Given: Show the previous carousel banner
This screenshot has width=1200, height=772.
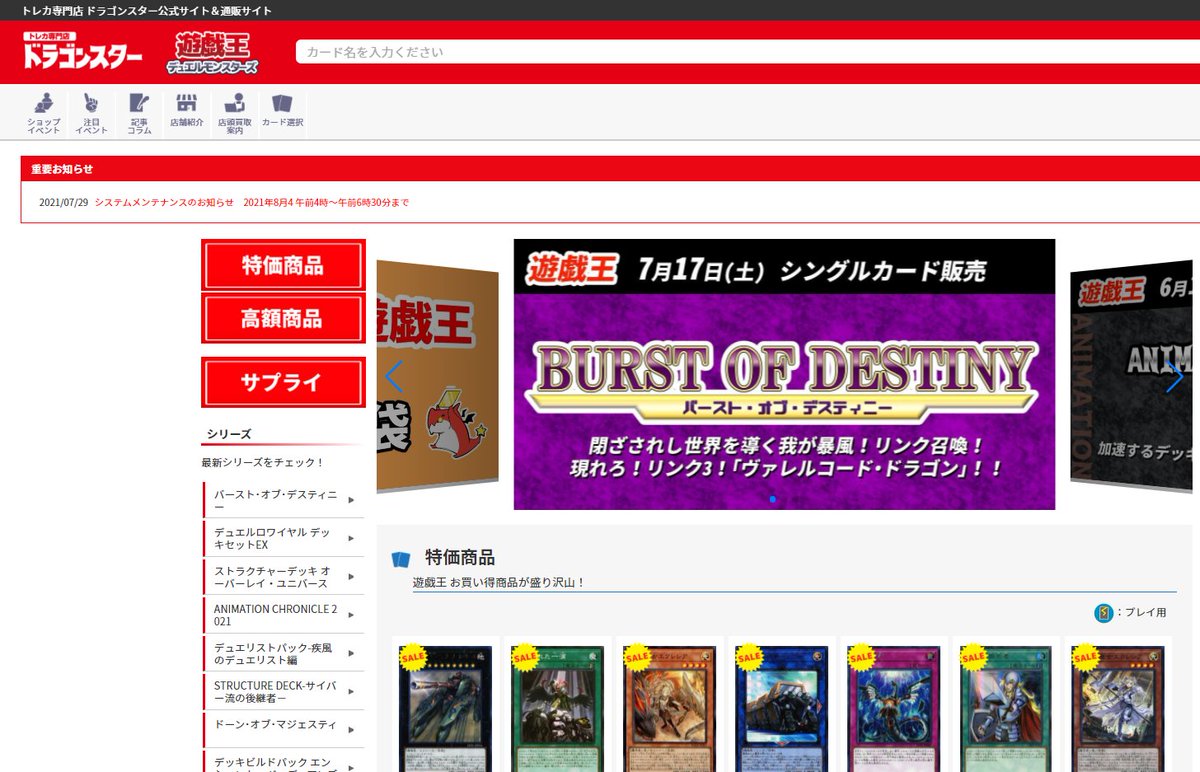Looking at the screenshot, I should [394, 377].
